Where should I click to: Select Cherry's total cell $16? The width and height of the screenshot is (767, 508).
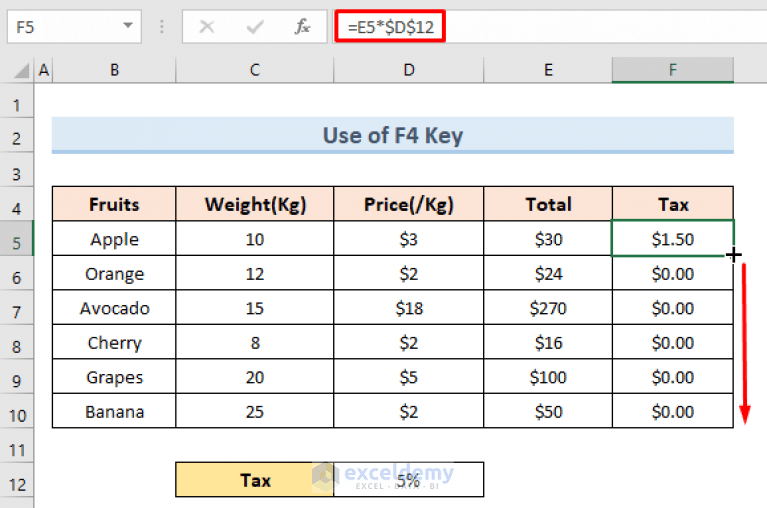coord(548,342)
